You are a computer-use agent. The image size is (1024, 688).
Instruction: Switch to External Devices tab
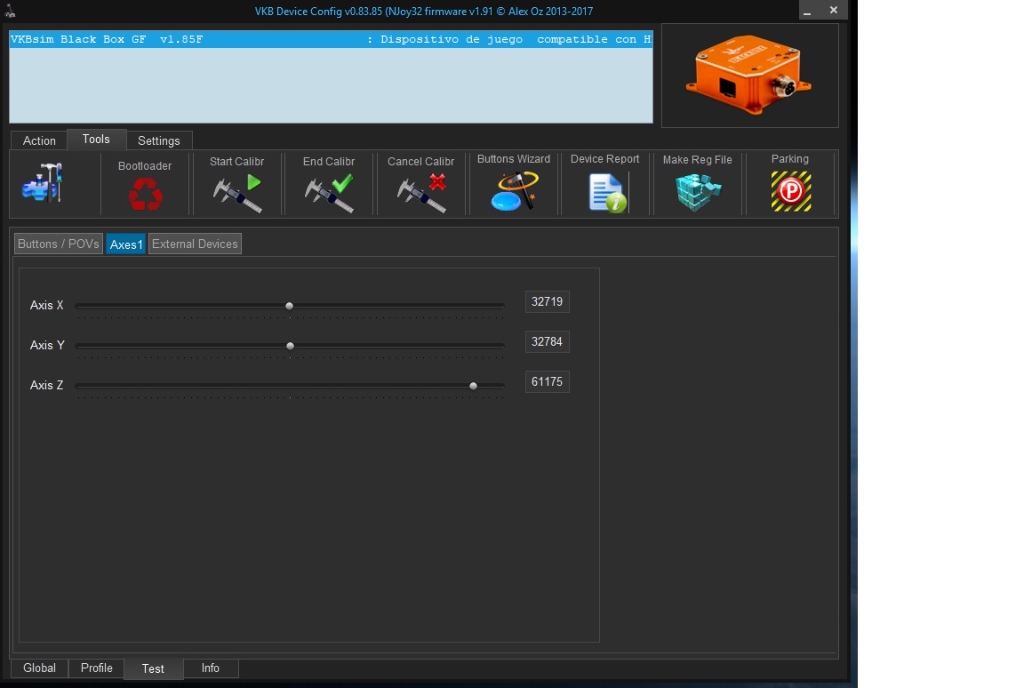pyautogui.click(x=195, y=244)
